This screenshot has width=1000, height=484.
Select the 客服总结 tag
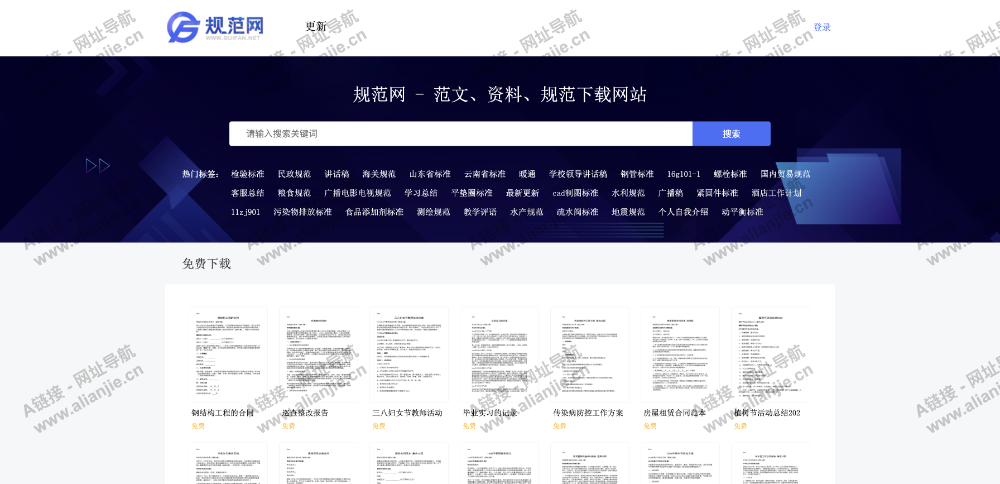coord(247,193)
